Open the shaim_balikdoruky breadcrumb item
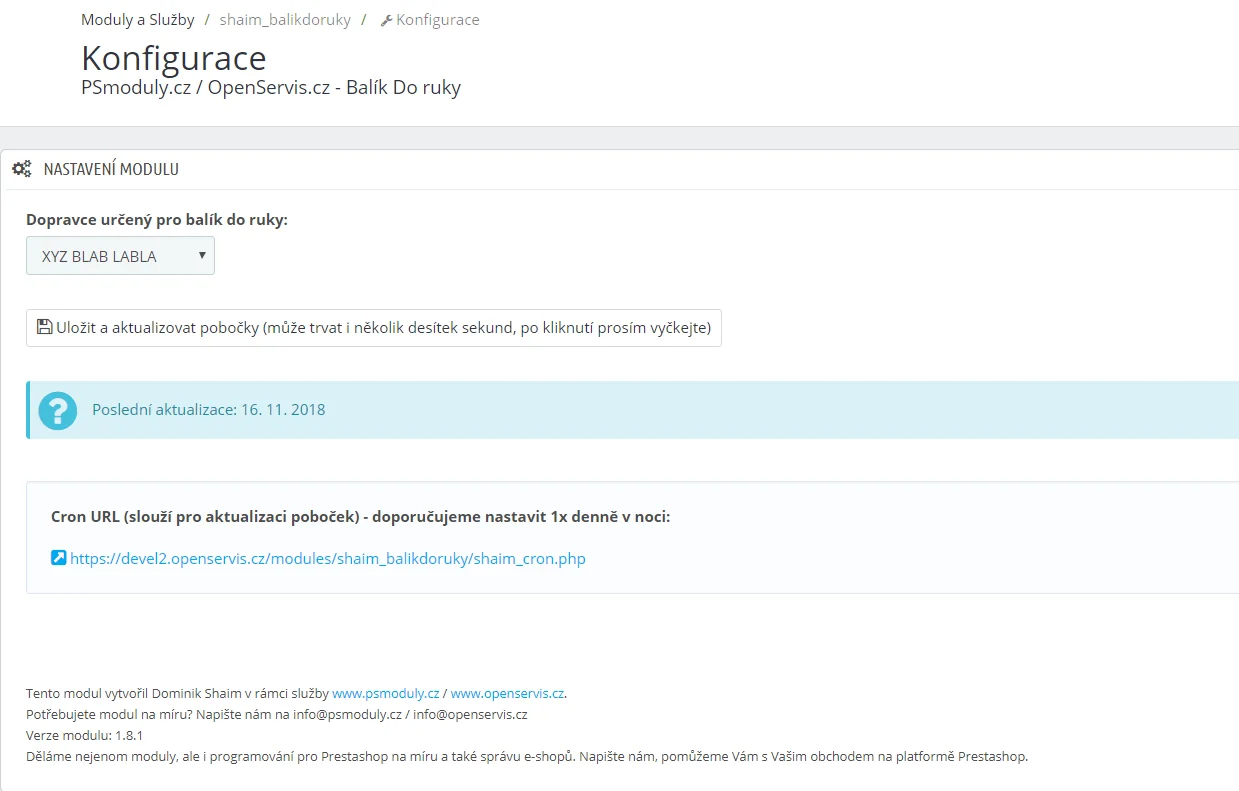The image size is (1239, 791). (285, 20)
